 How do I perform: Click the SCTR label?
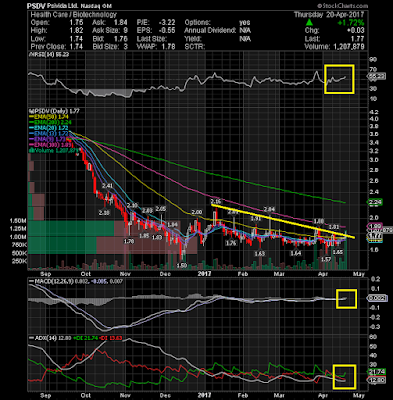(194, 47)
